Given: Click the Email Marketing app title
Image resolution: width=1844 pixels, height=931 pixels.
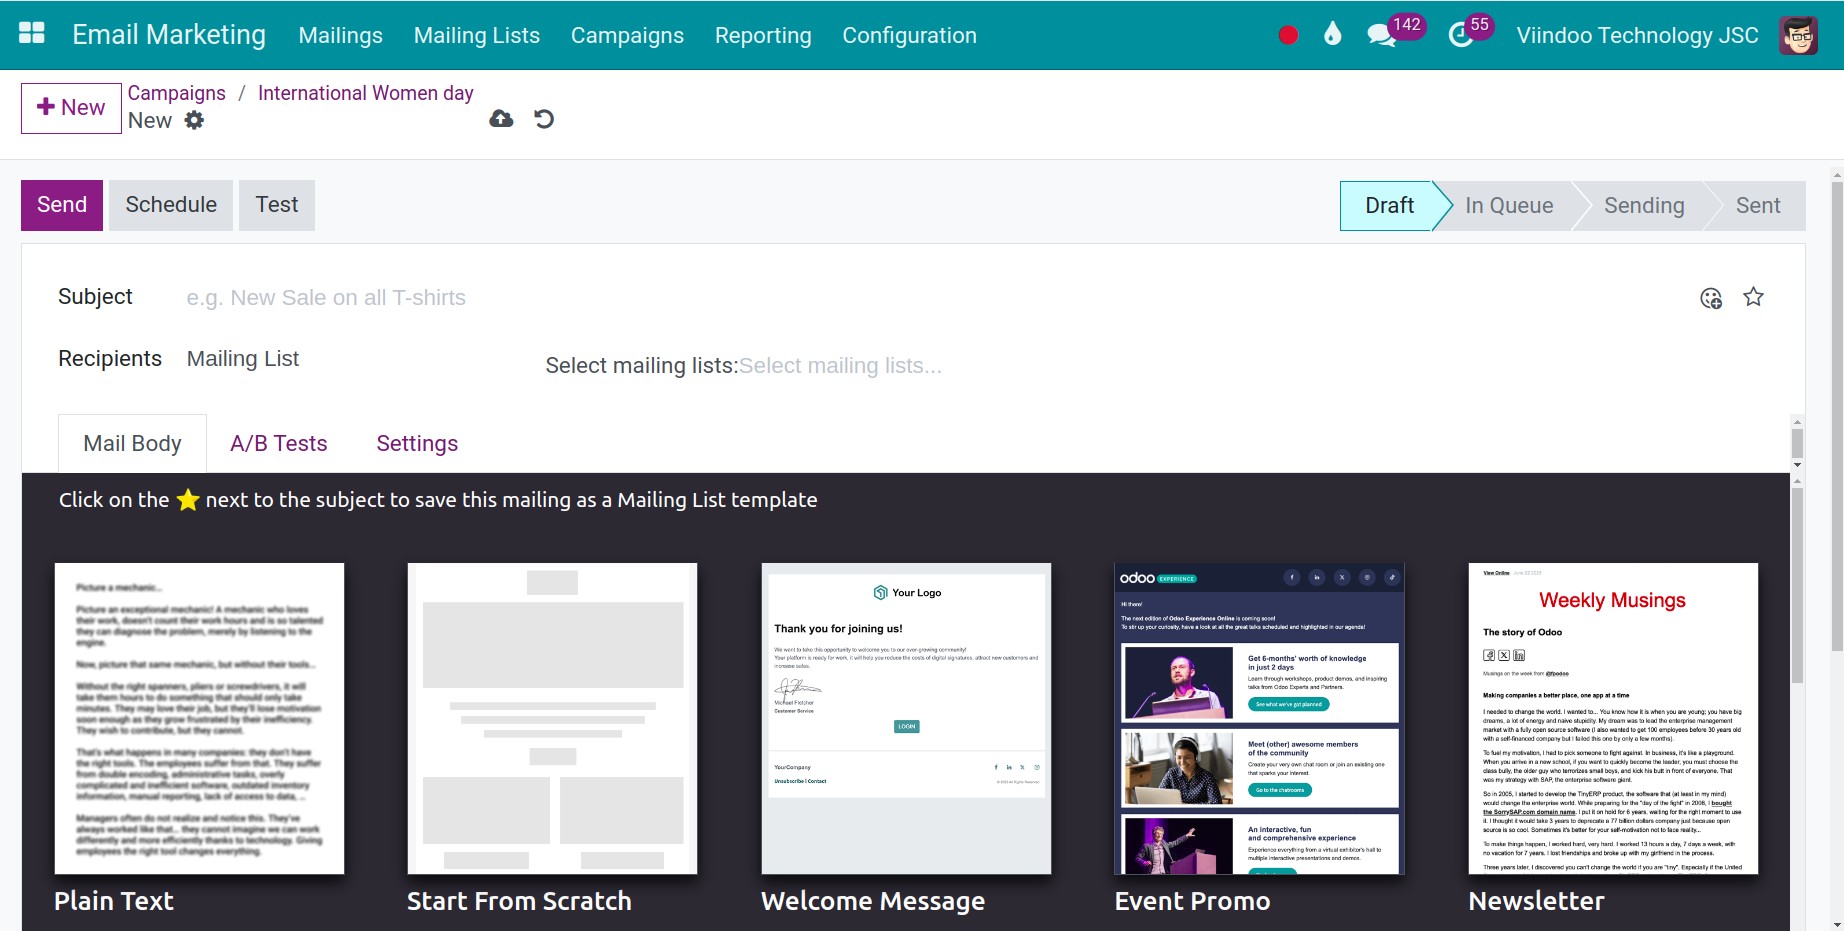Looking at the screenshot, I should (169, 34).
